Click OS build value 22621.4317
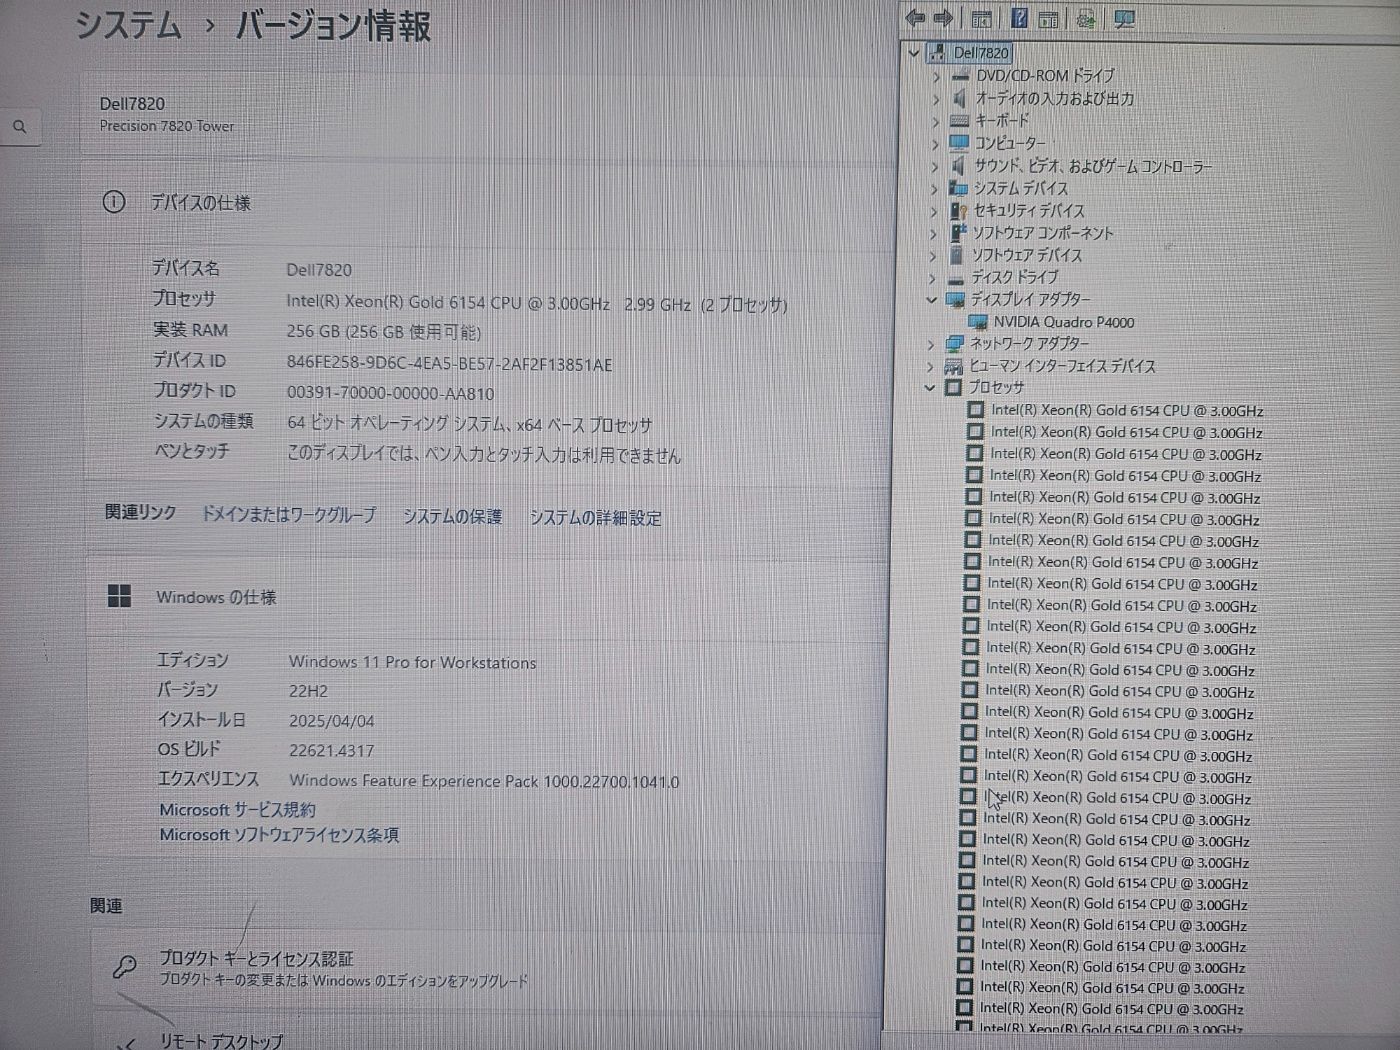 click(x=331, y=750)
